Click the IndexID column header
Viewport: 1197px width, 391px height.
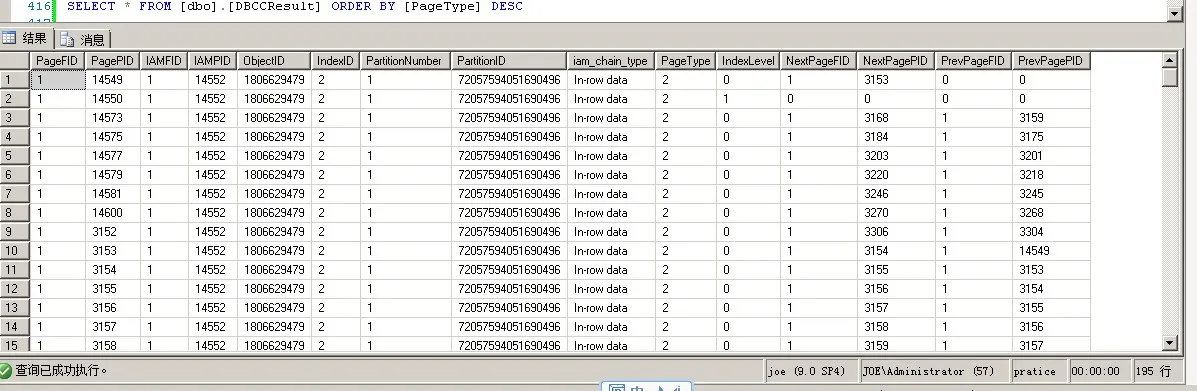coord(336,61)
